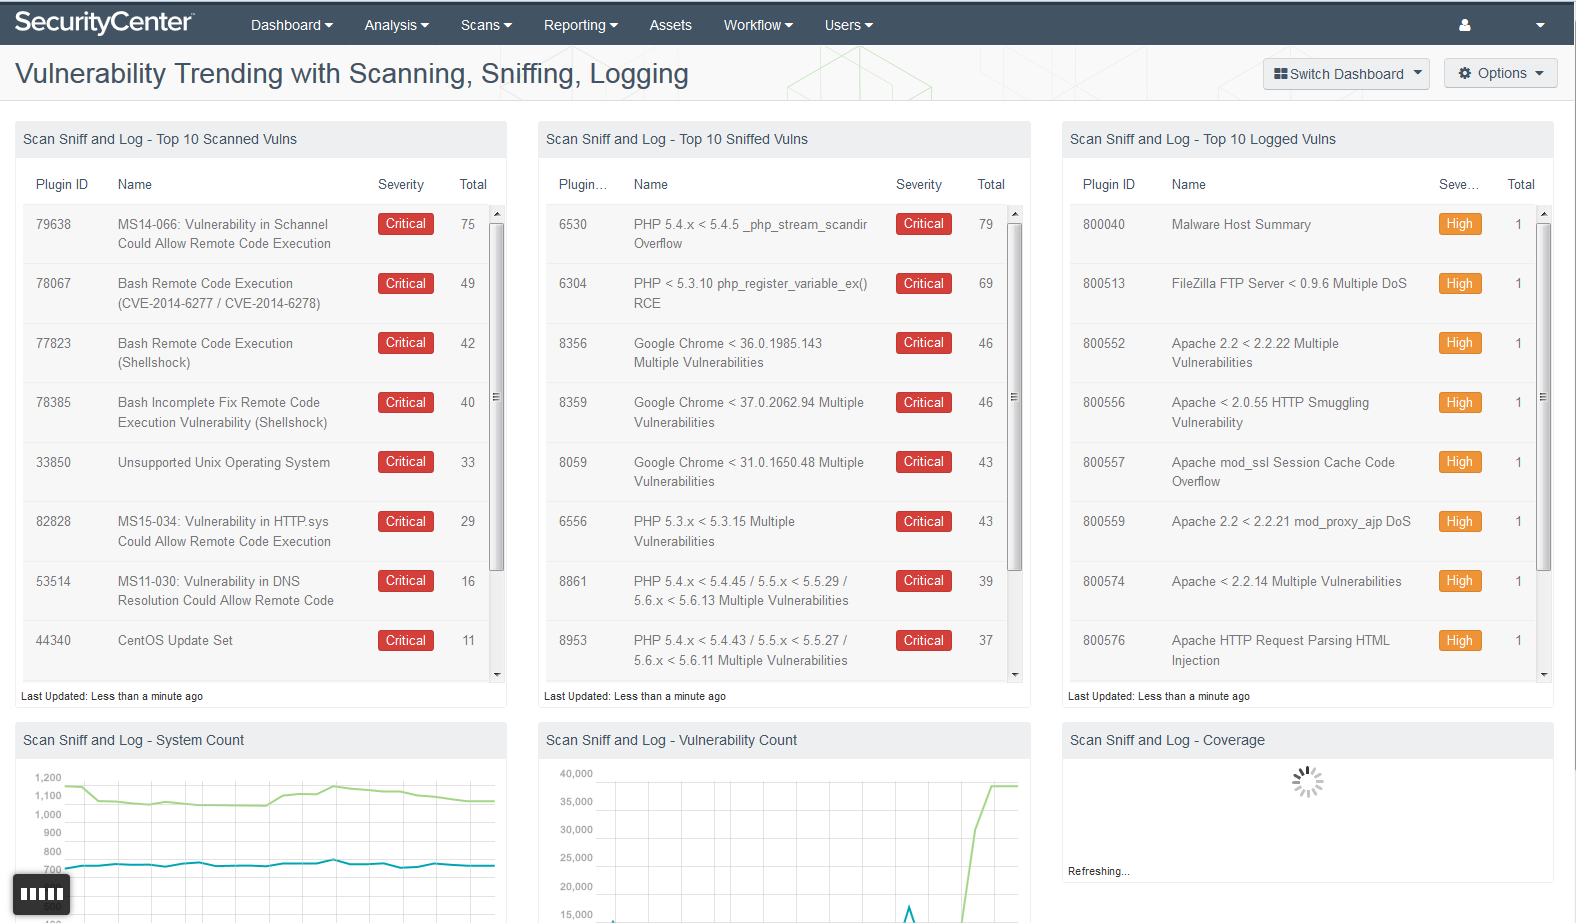
Task: Click High badge for Apache mod_ssl Session Cache
Action: pyautogui.click(x=1459, y=462)
